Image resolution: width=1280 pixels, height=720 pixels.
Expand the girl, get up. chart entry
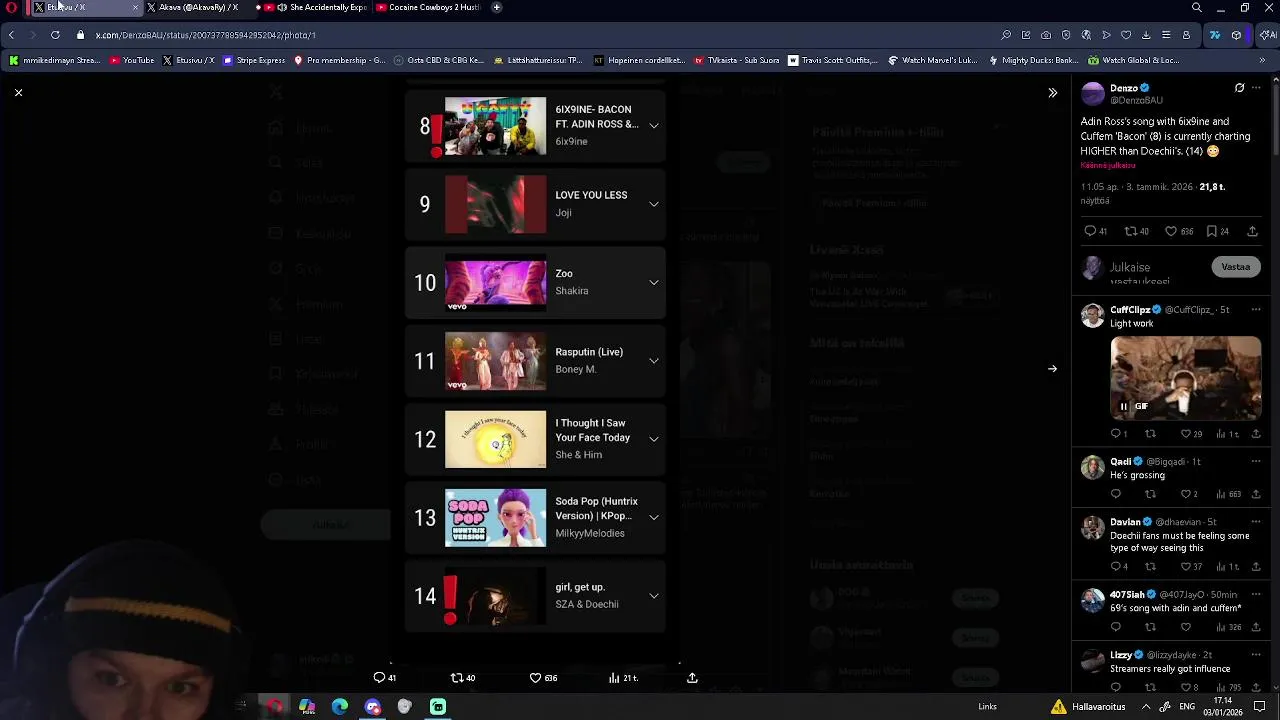pos(653,596)
